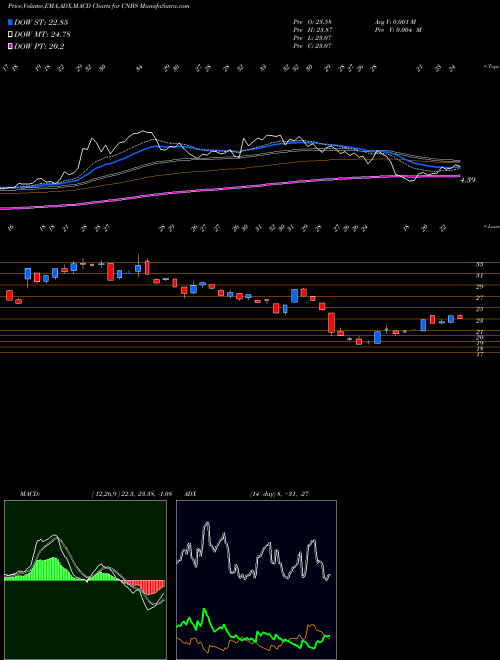Click the Pre O: 23.58 value

[x=313, y=22]
